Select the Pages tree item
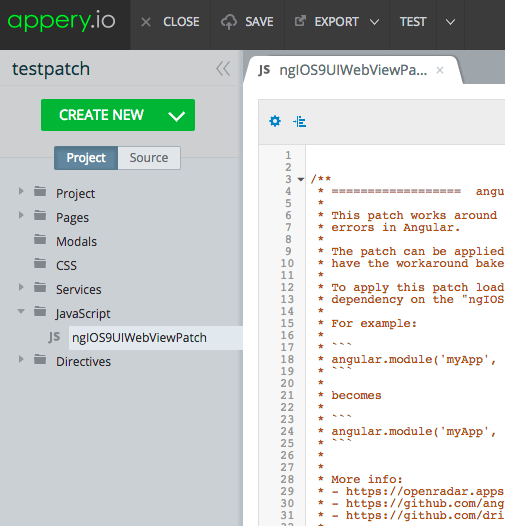 72,218
